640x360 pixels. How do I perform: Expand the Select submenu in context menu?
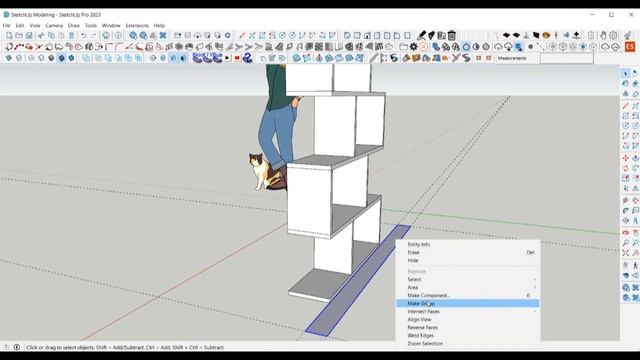pos(468,280)
